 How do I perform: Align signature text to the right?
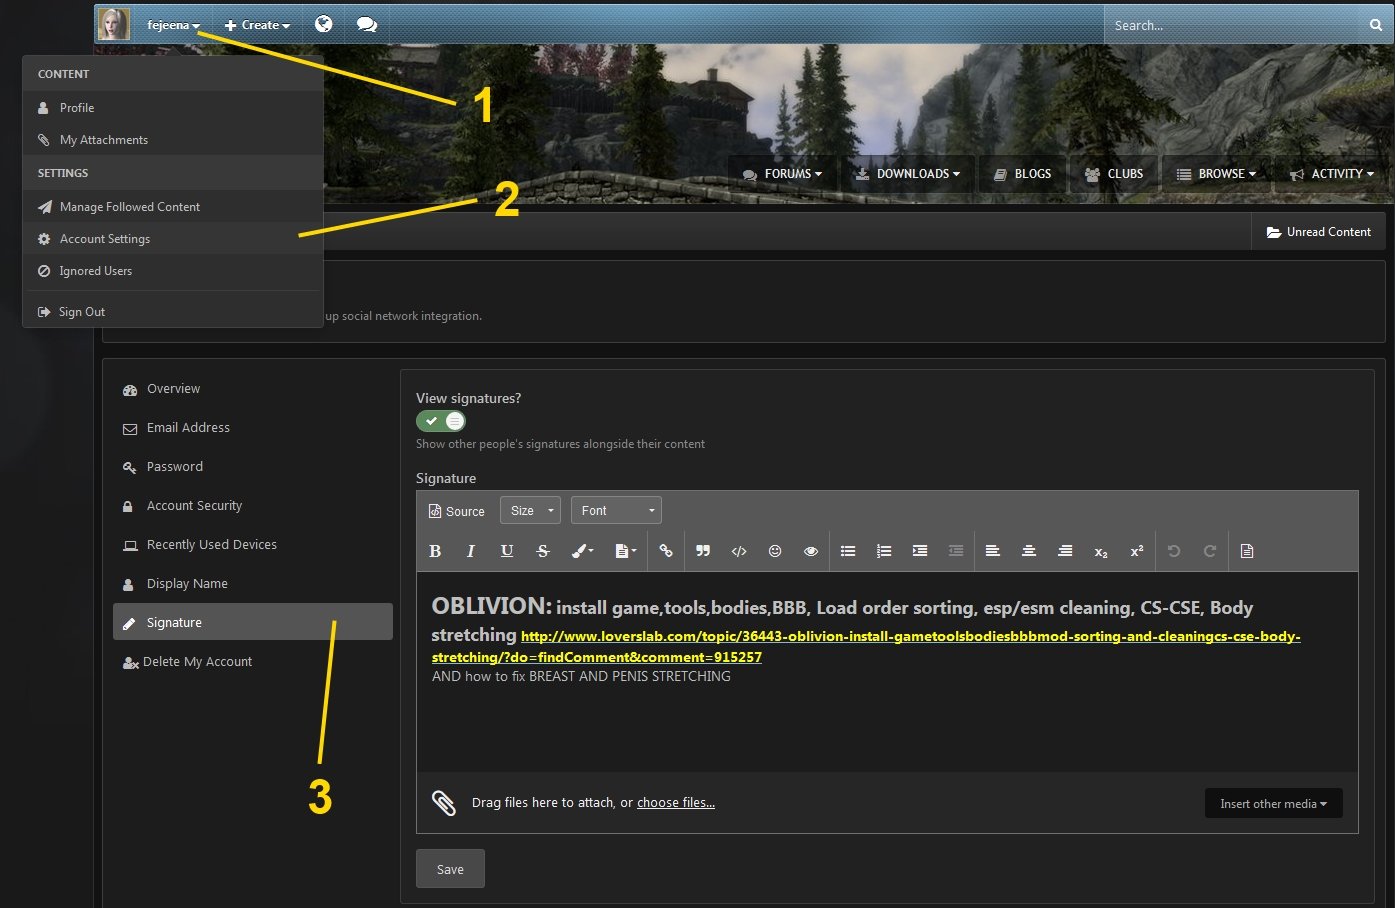point(1065,551)
